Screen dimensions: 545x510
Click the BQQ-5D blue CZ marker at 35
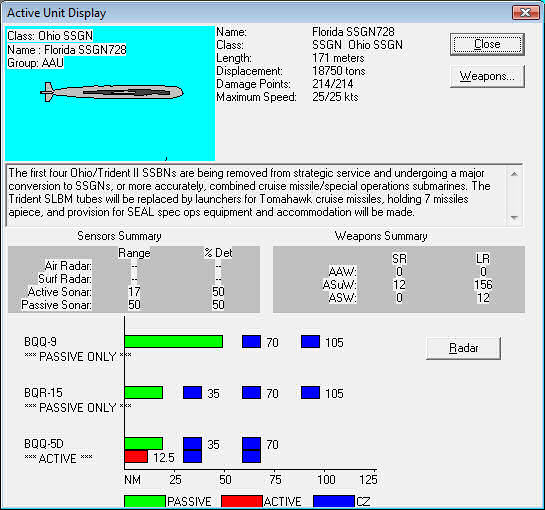(x=193, y=450)
